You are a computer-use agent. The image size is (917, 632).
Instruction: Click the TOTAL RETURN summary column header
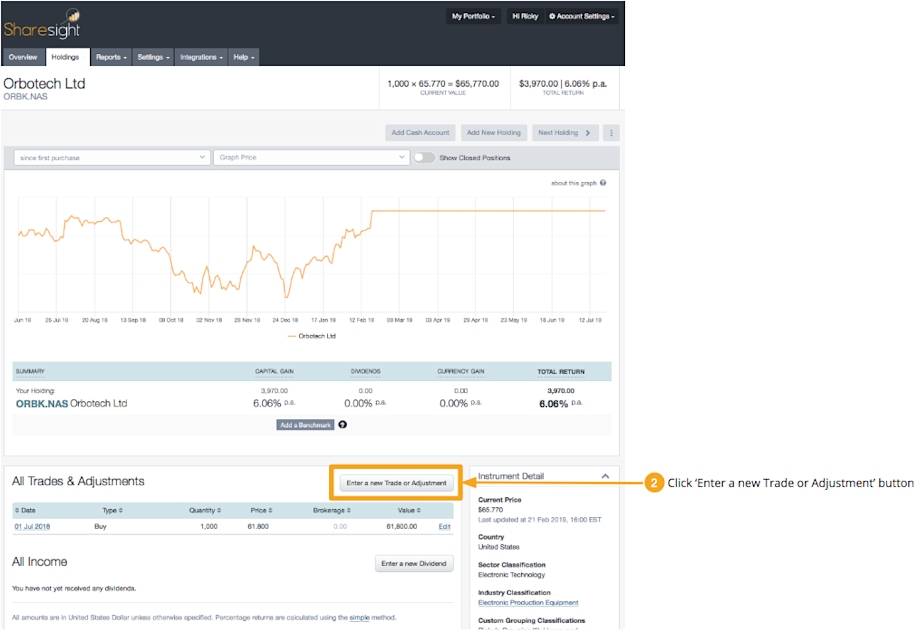click(561, 371)
